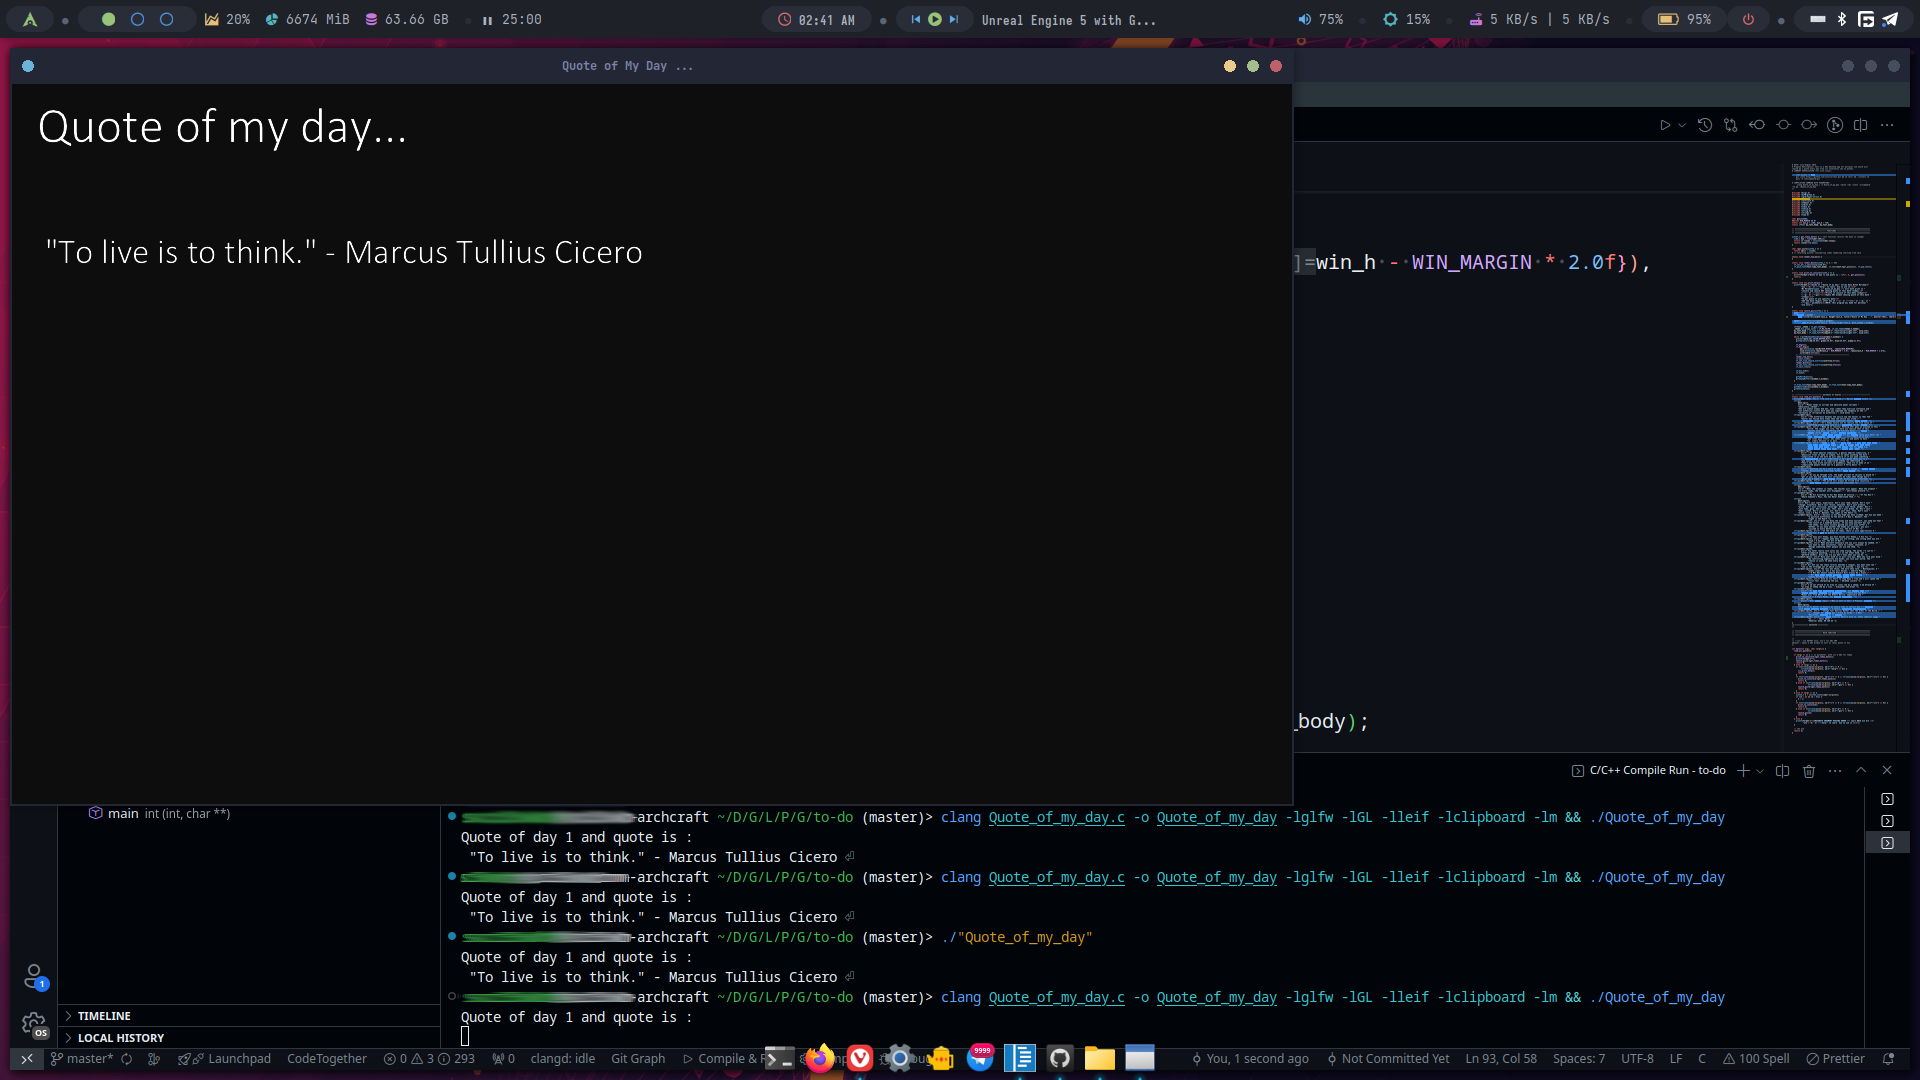Viewport: 1920px width, 1080px height.
Task: Click the Quote_of_my_day.c link in first command
Action: click(1056, 817)
